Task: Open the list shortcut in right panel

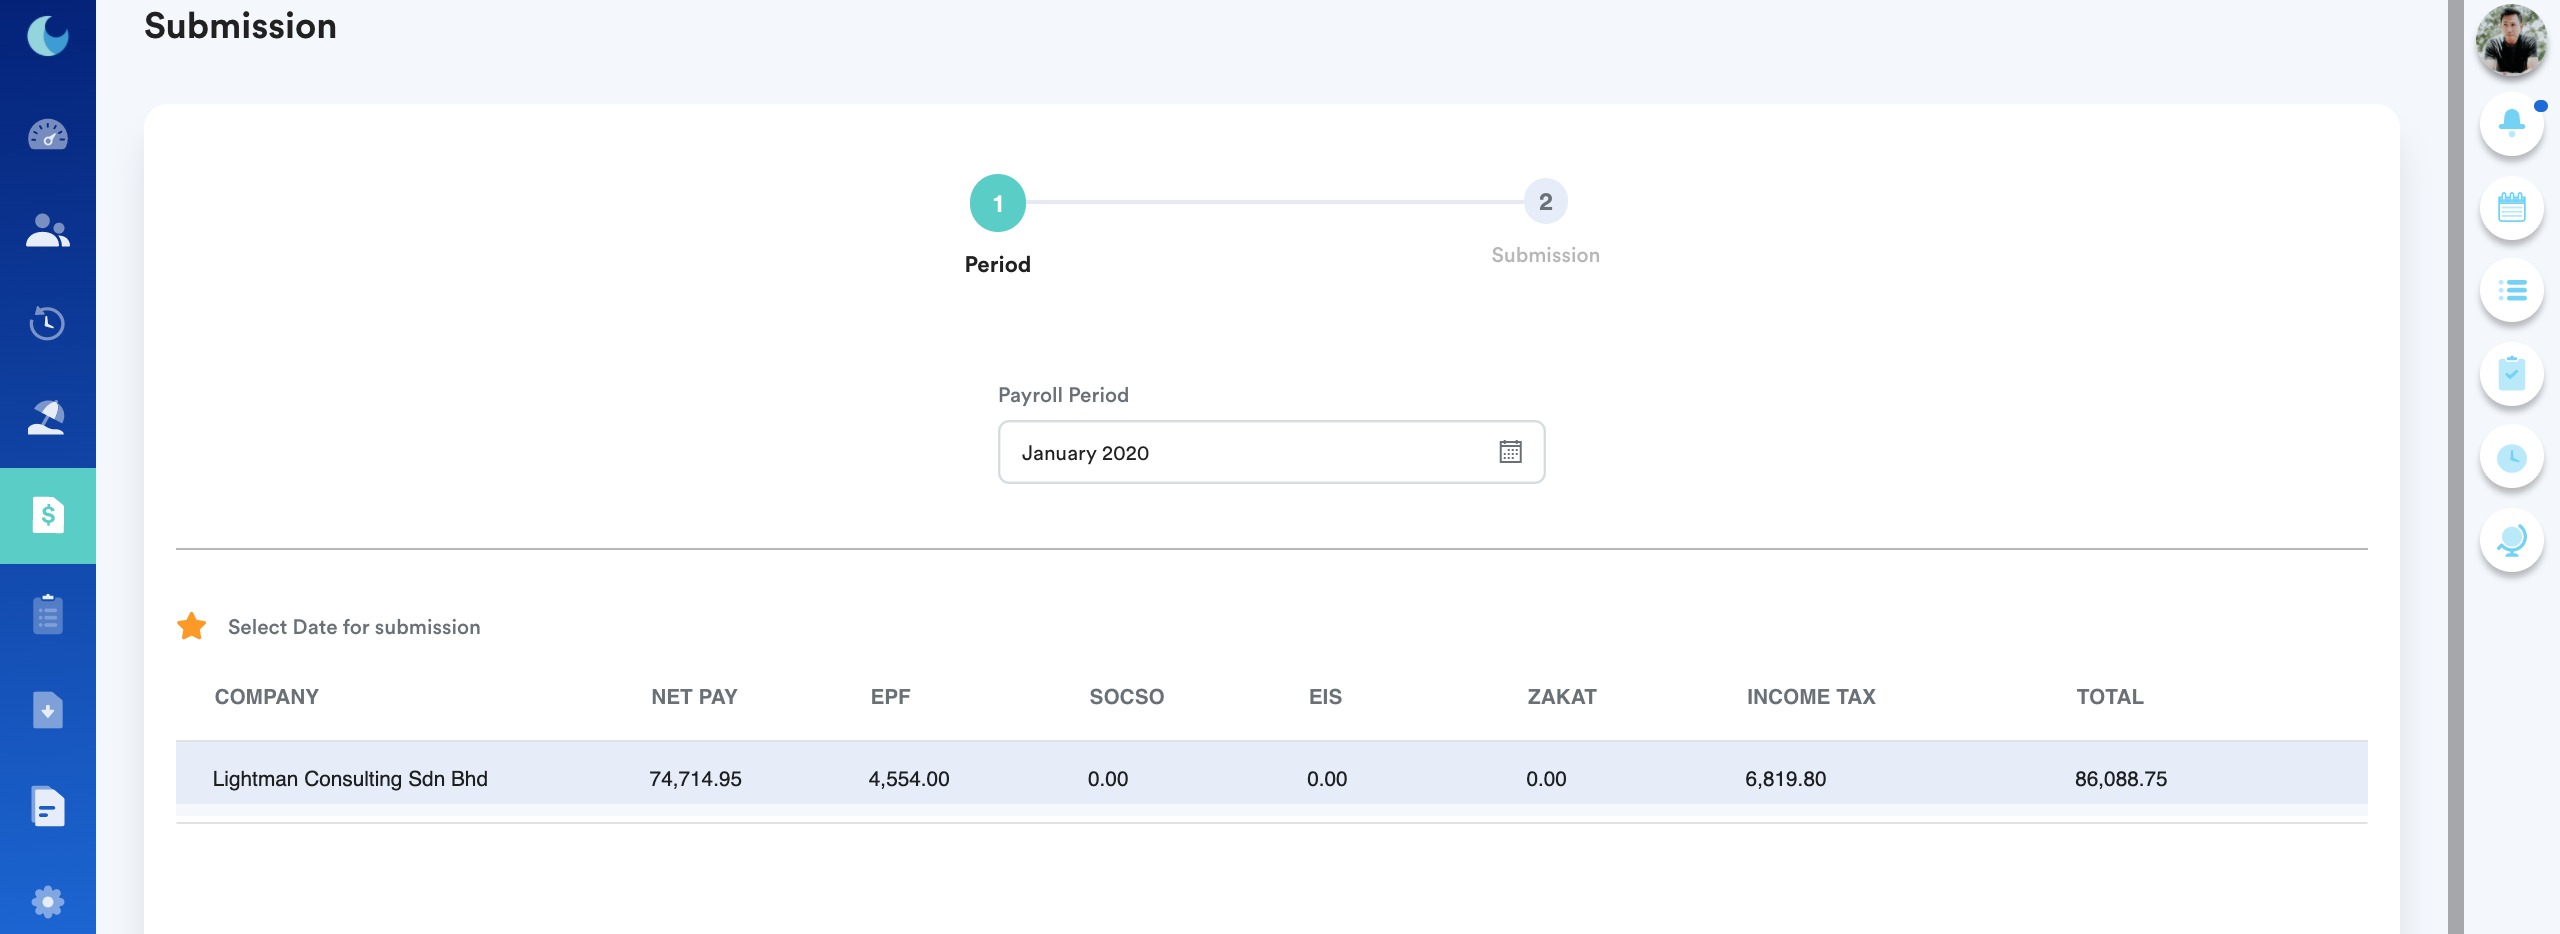Action: [2511, 291]
